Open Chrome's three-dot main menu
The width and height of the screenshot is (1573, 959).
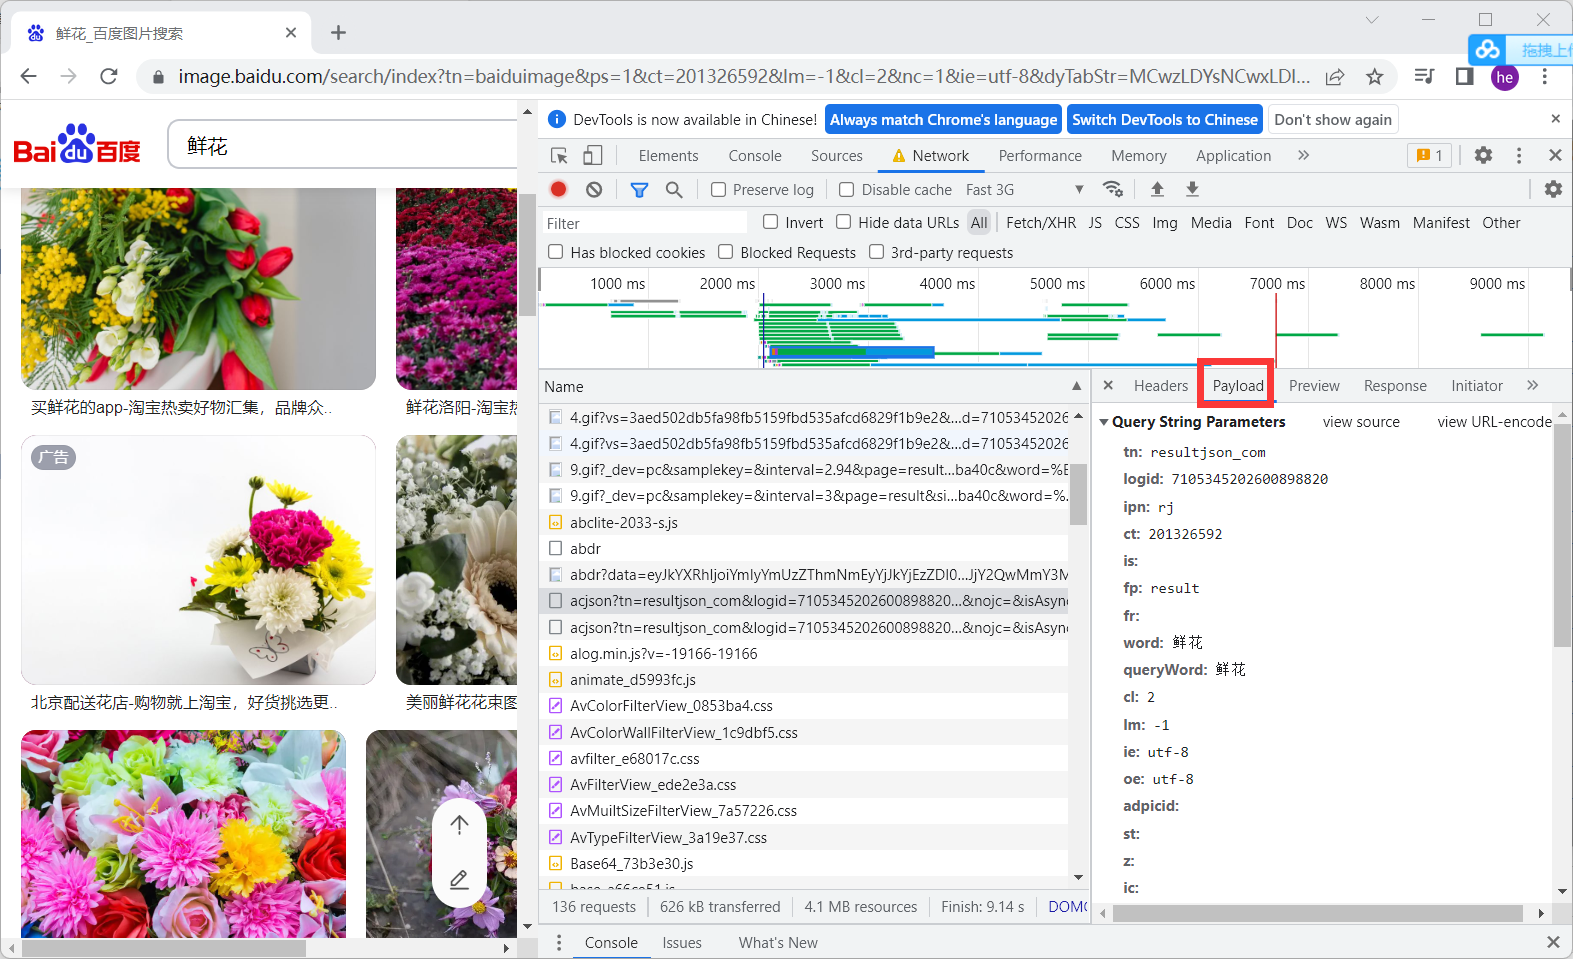pyautogui.click(x=1545, y=77)
